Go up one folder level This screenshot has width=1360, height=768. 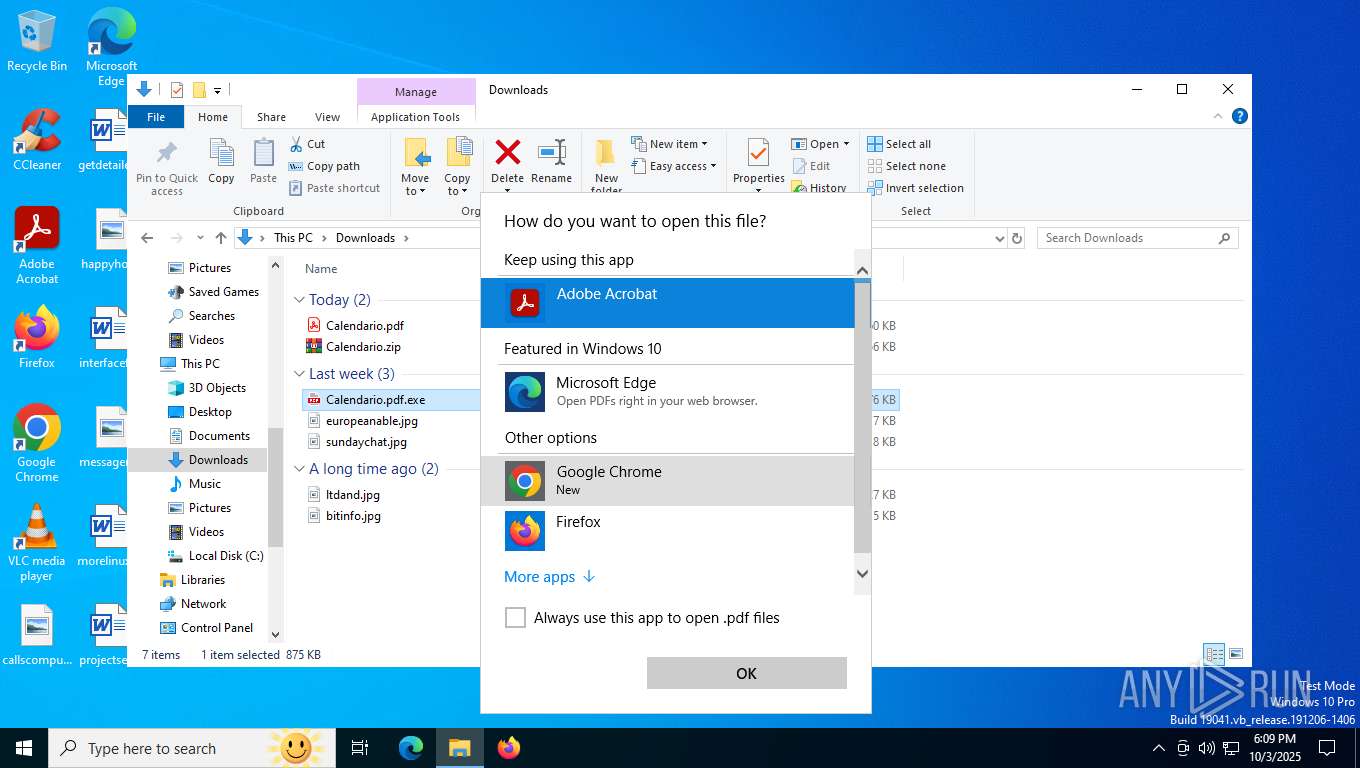[x=221, y=238]
